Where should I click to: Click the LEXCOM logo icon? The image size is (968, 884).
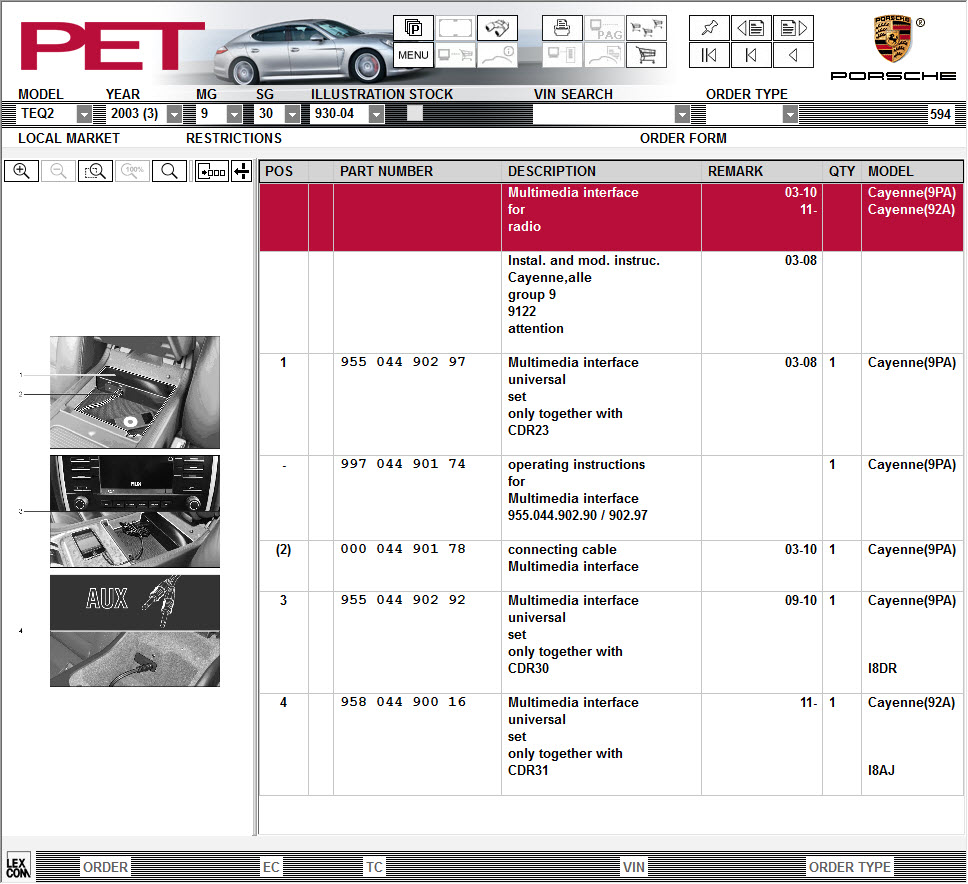18,865
